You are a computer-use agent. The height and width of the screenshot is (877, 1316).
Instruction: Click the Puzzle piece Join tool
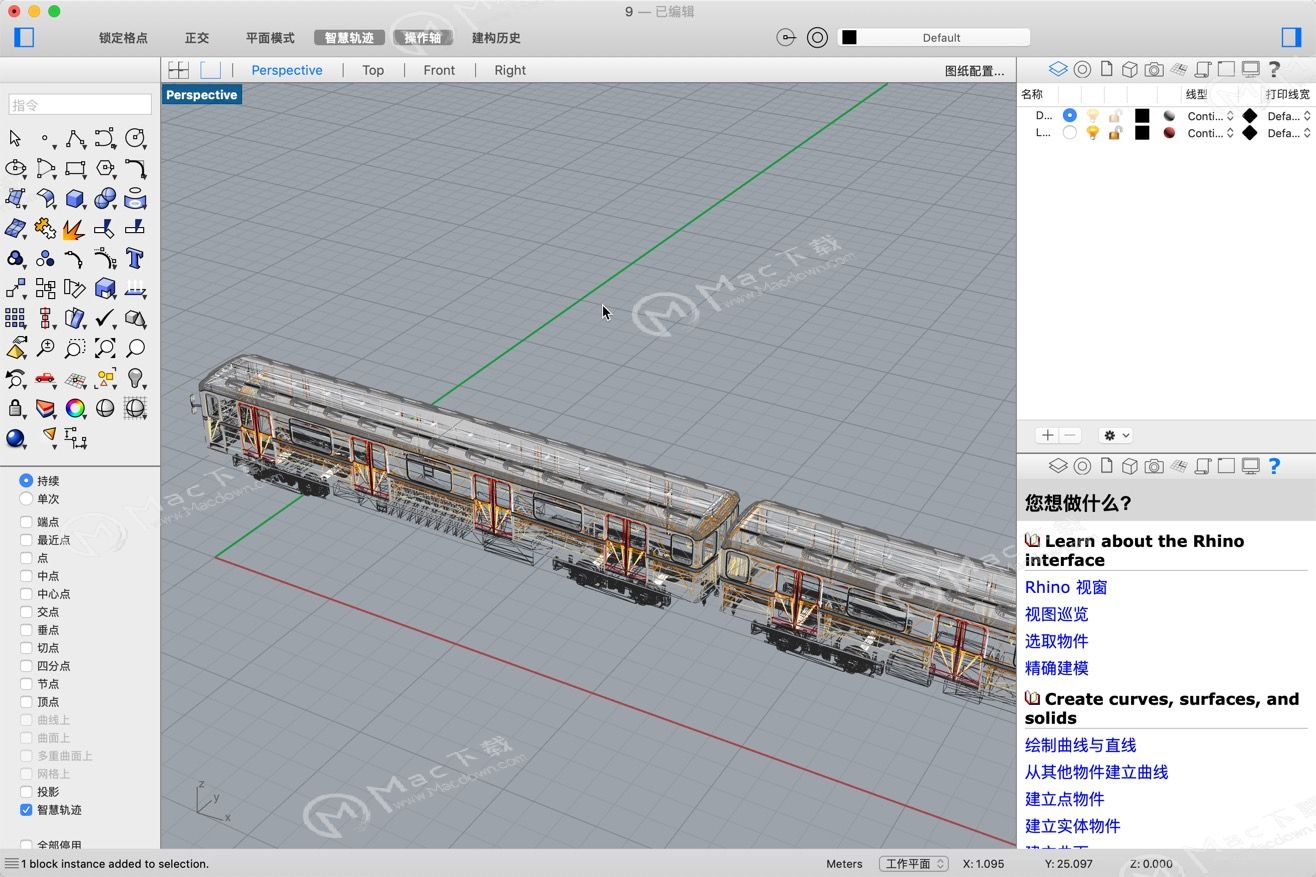coord(45,229)
